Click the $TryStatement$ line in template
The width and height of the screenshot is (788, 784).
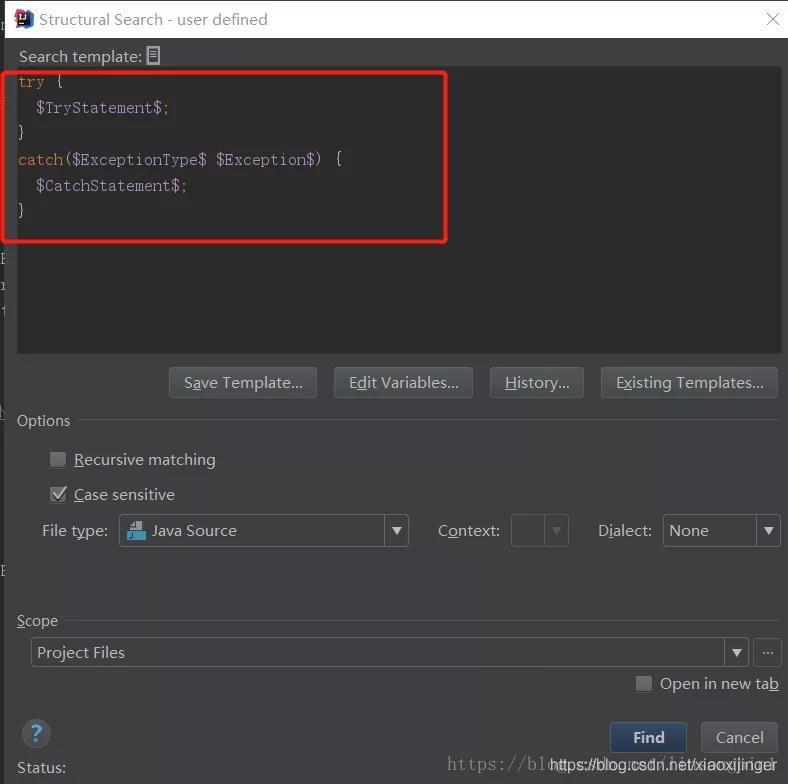pos(103,108)
